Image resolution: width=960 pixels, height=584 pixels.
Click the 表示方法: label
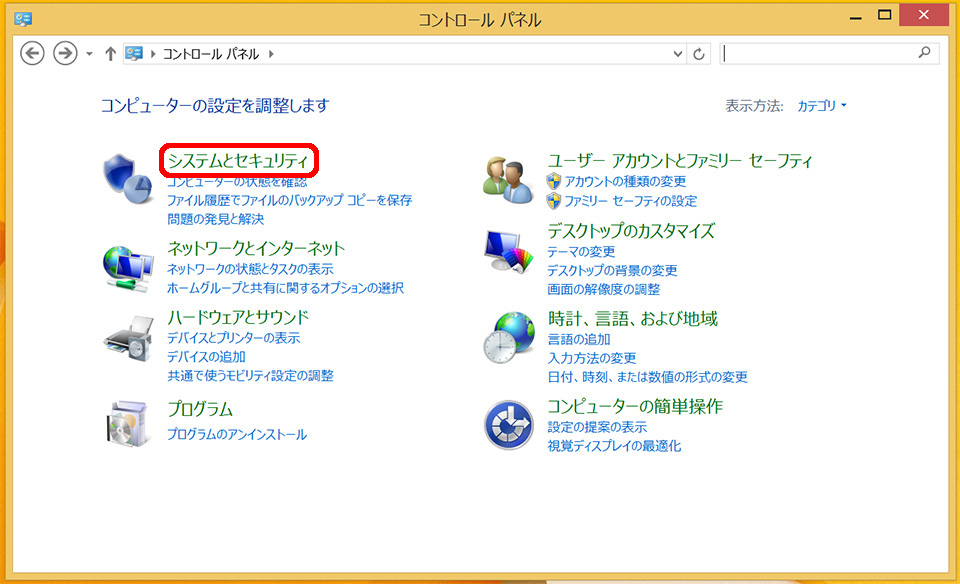[x=754, y=106]
